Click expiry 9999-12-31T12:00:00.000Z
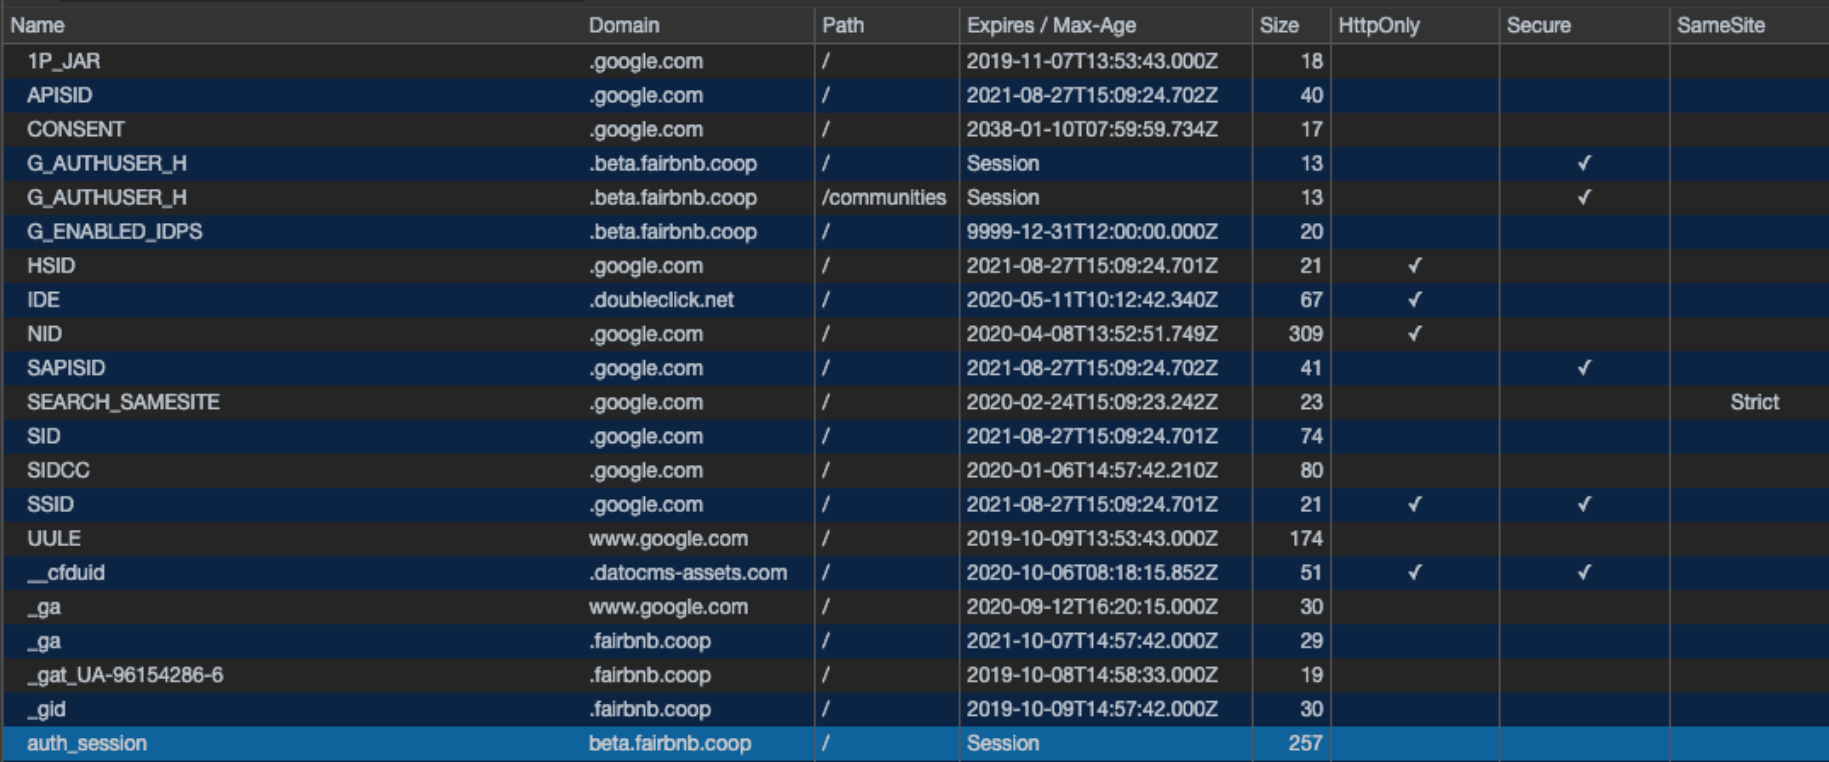This screenshot has height=762, width=1829. [x=1092, y=231]
